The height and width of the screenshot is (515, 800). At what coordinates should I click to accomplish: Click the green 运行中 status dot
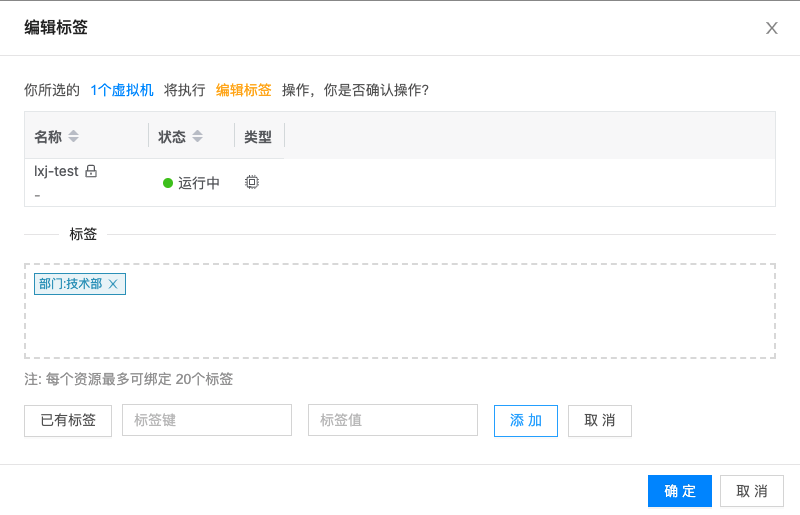coord(168,183)
